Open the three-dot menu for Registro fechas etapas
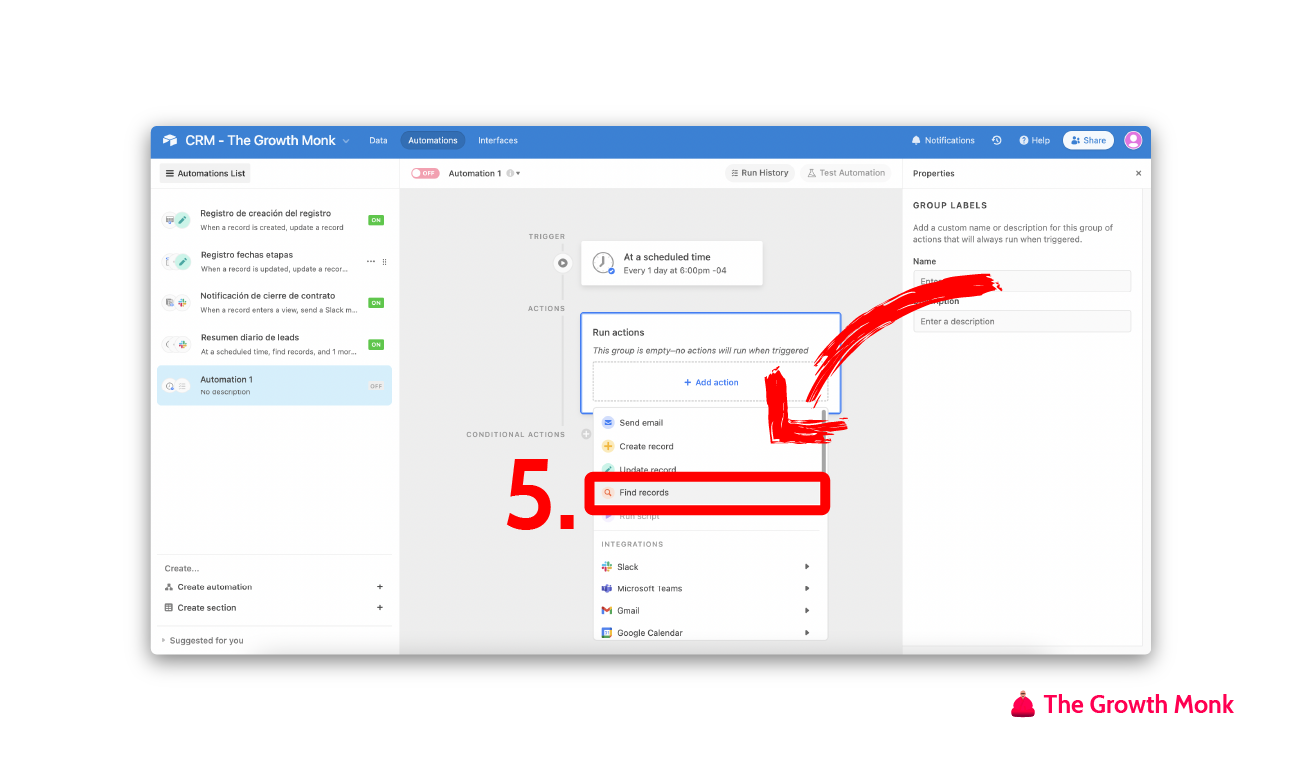This screenshot has height=781, width=1301. coord(371,261)
